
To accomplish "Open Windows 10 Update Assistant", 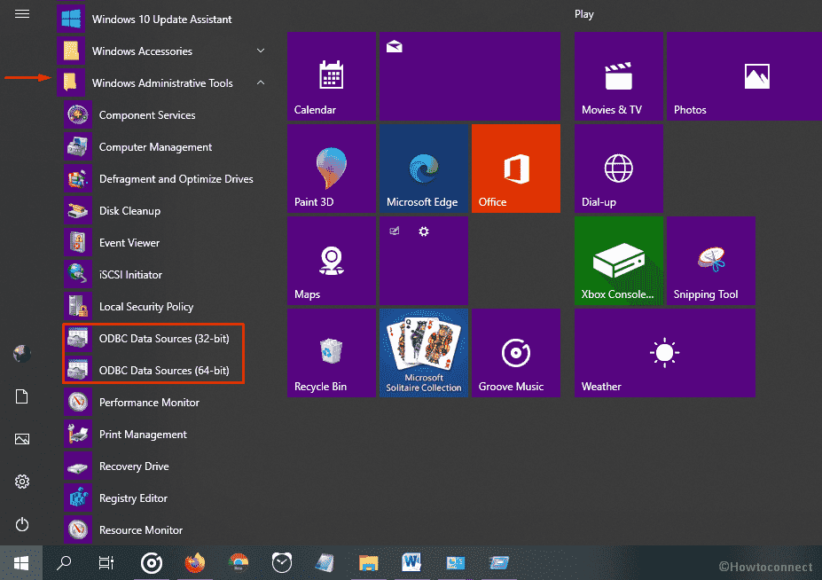I will coord(163,19).
